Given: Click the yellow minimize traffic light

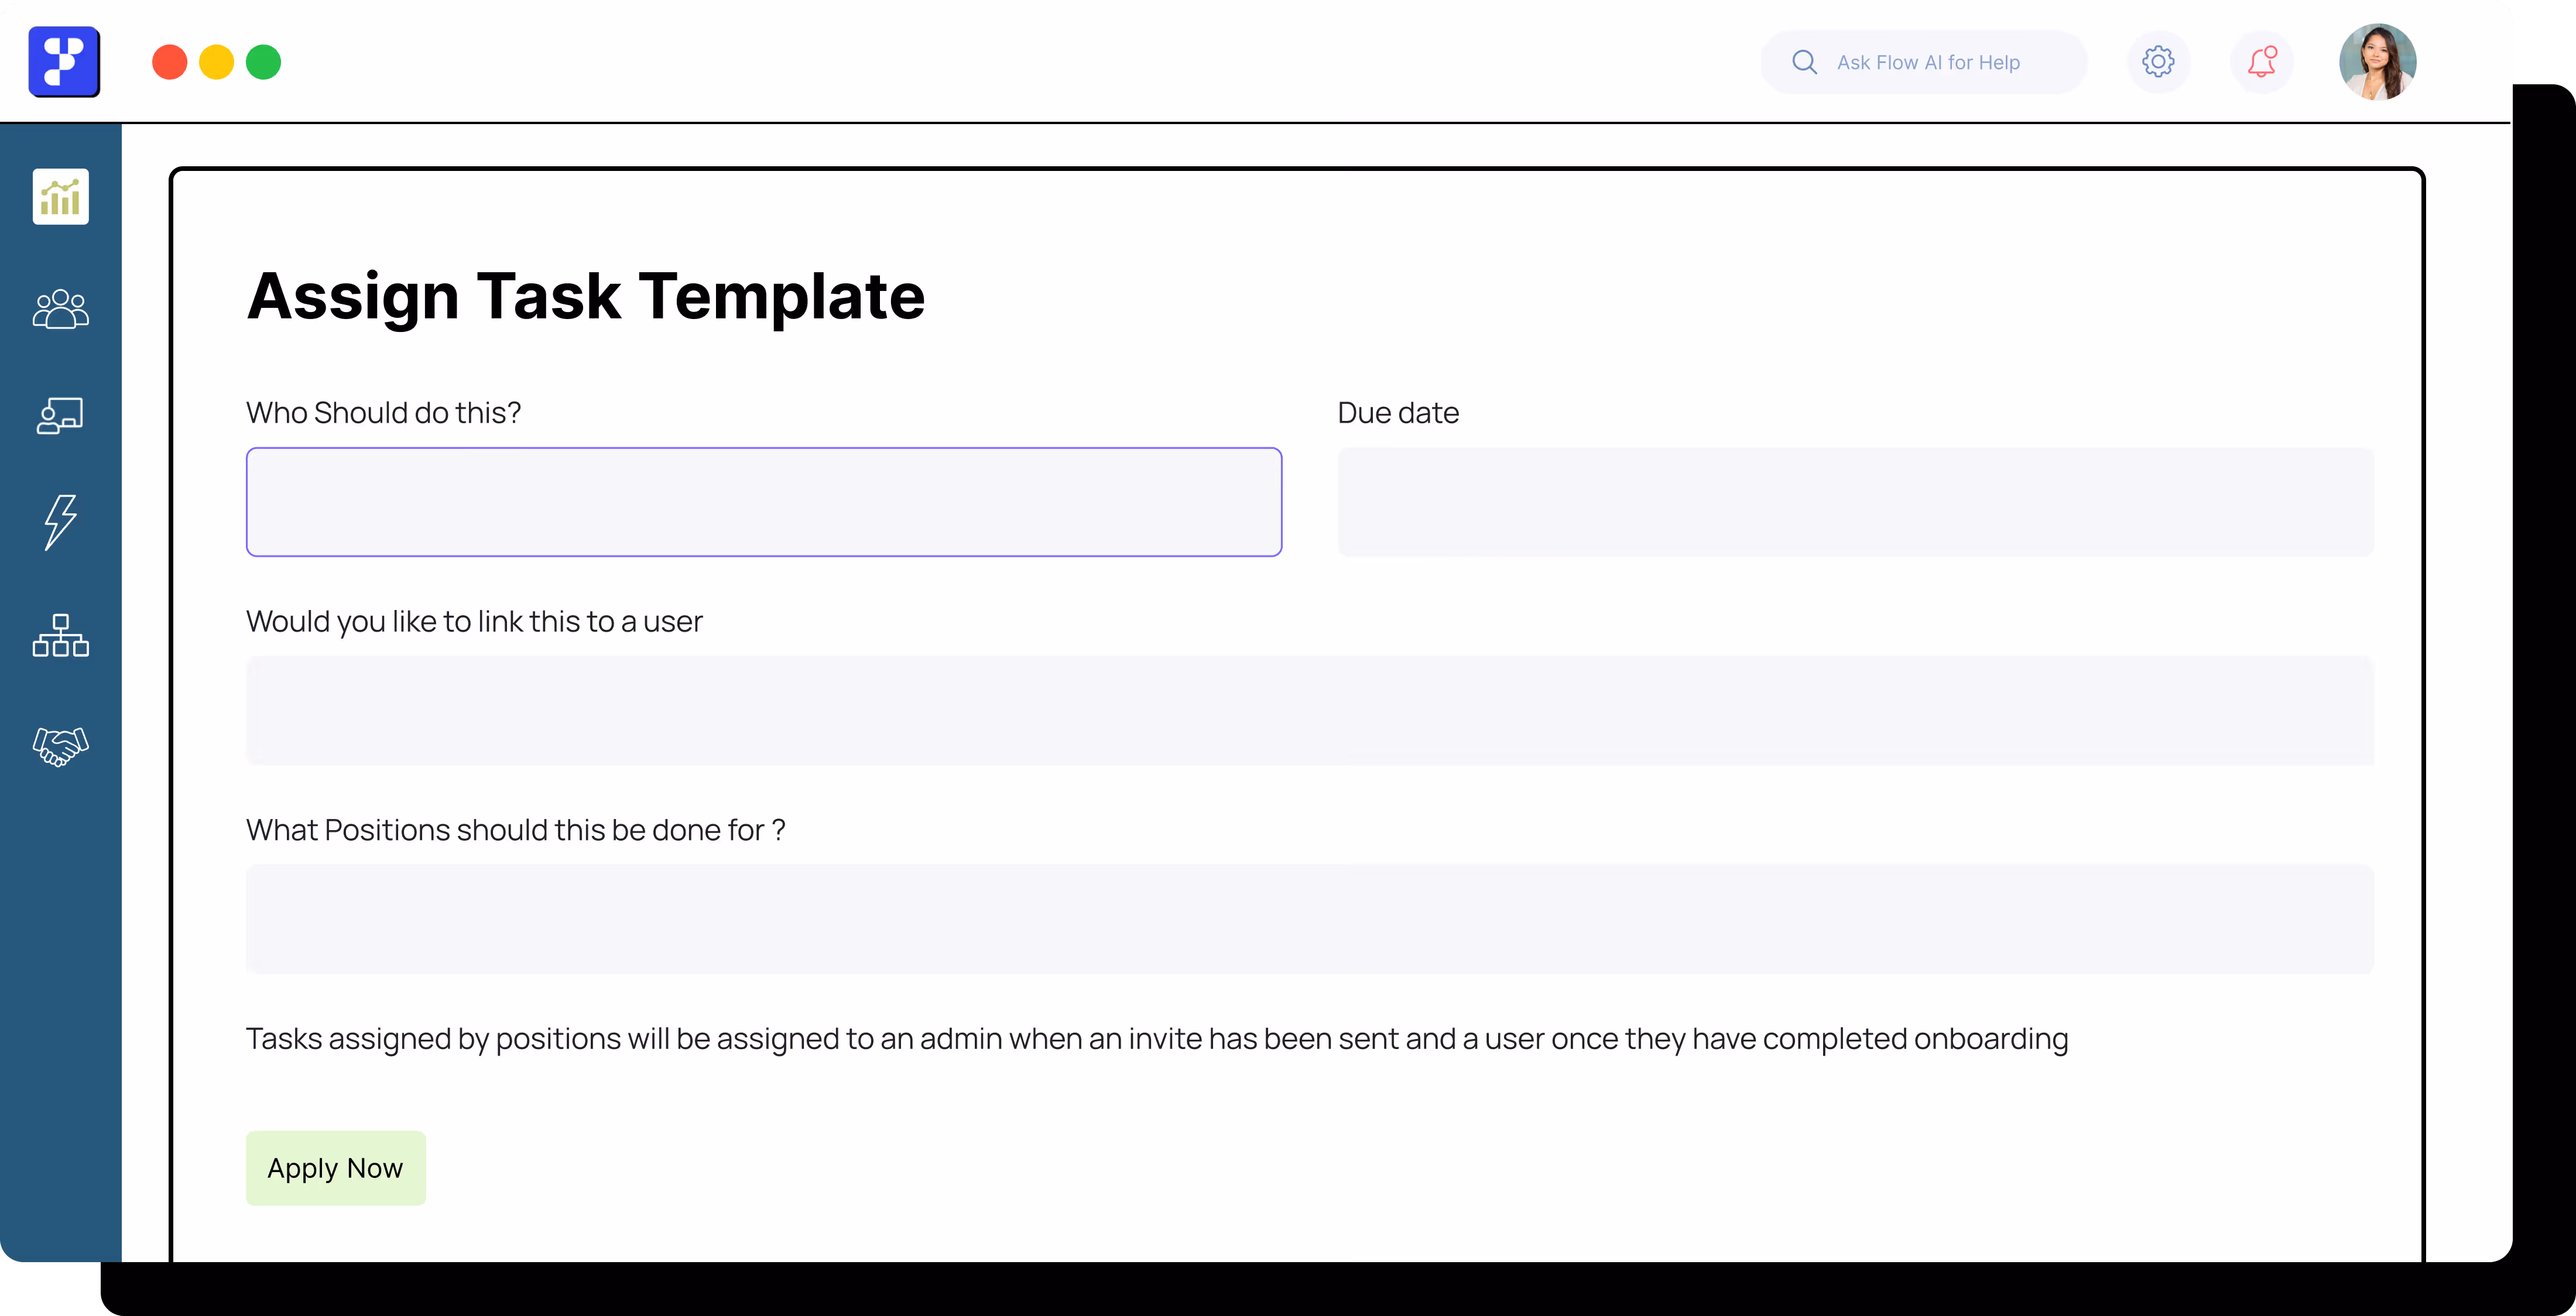Looking at the screenshot, I should [216, 61].
